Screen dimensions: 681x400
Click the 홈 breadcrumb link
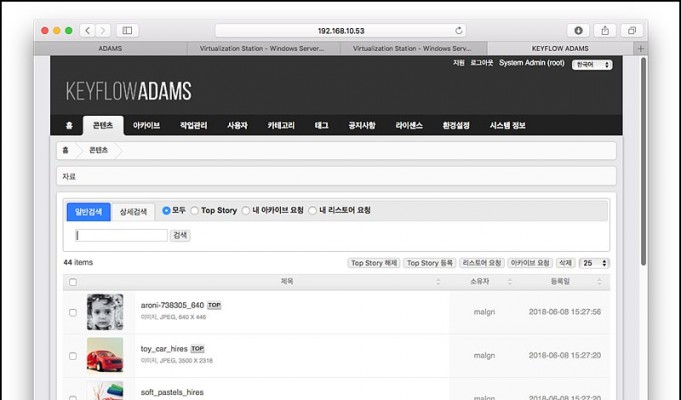[66, 150]
